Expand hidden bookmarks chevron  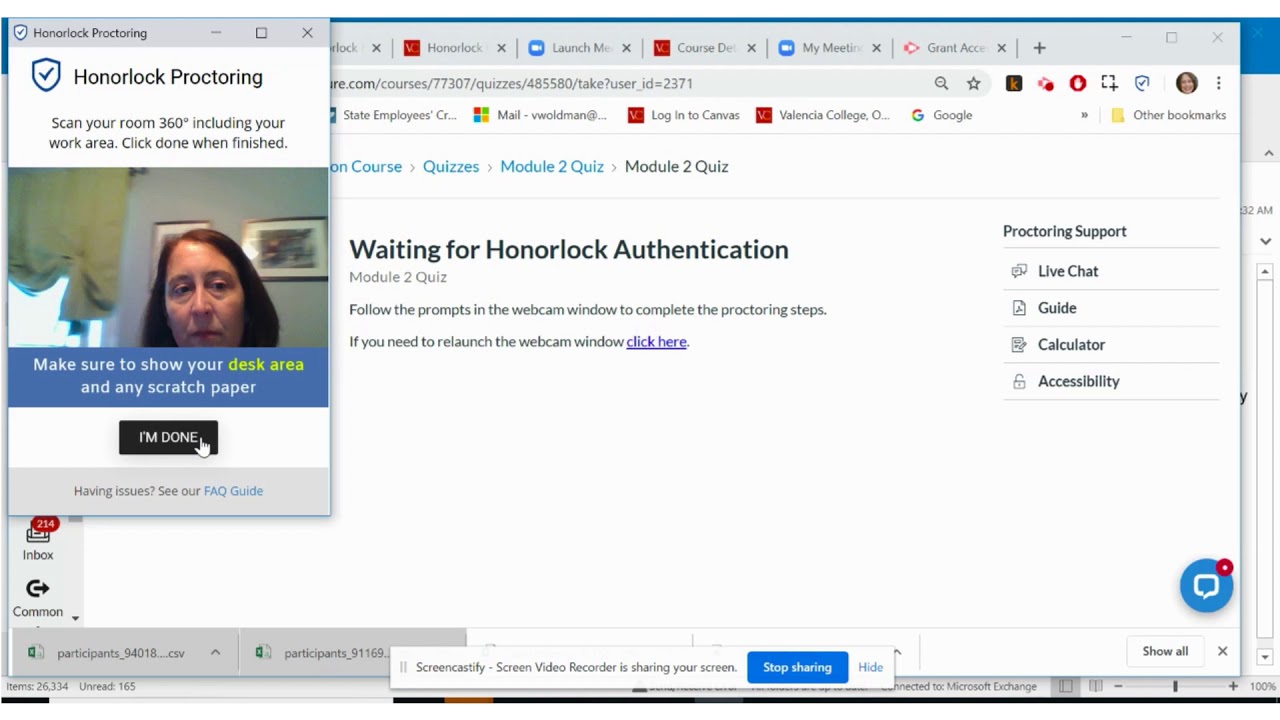coord(1084,115)
